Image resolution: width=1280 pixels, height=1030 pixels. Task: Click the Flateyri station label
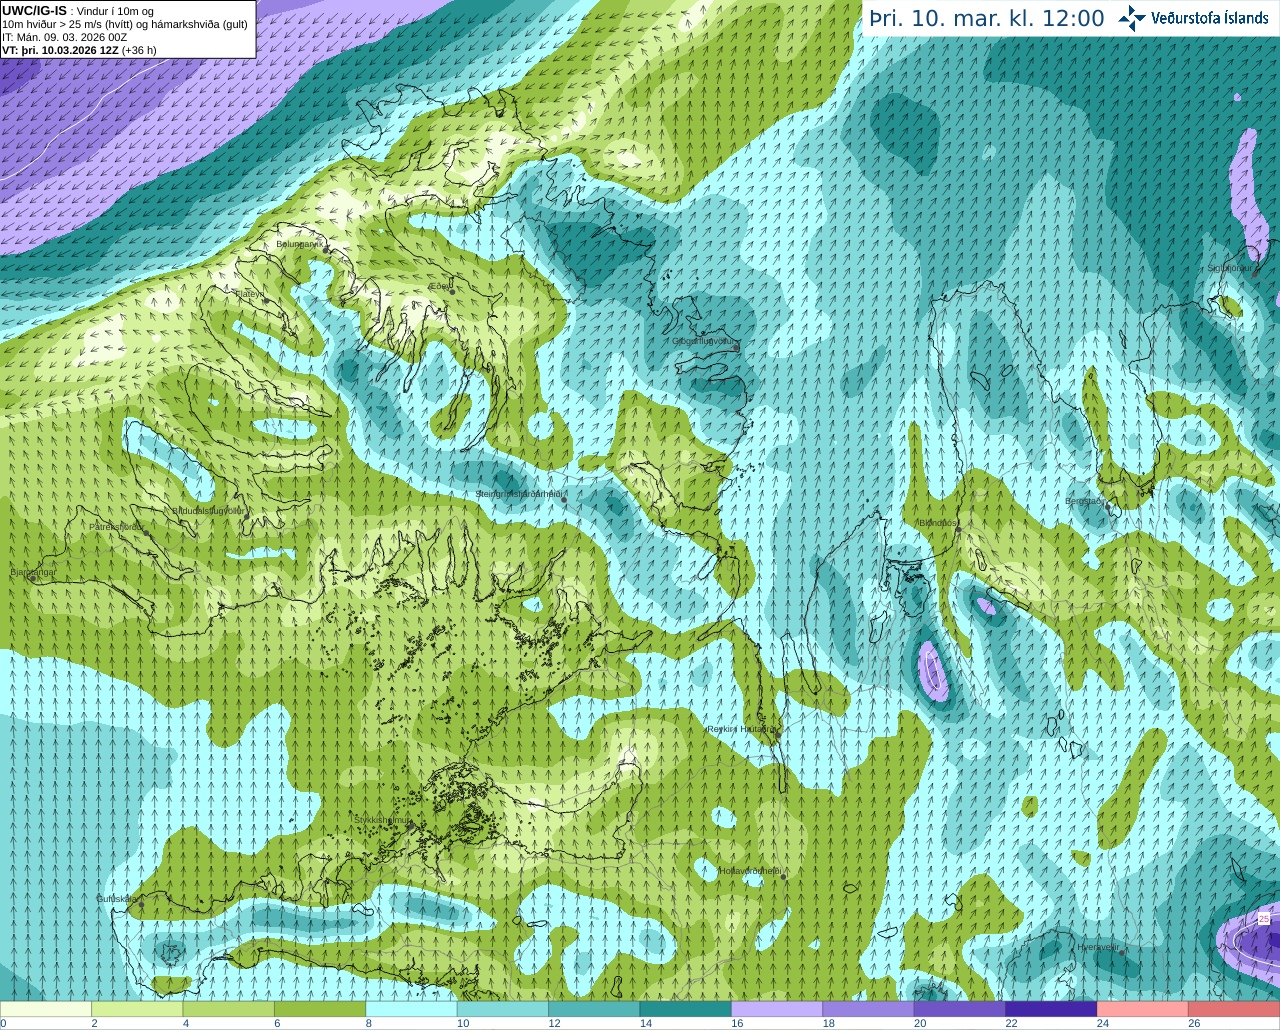tap(249, 294)
